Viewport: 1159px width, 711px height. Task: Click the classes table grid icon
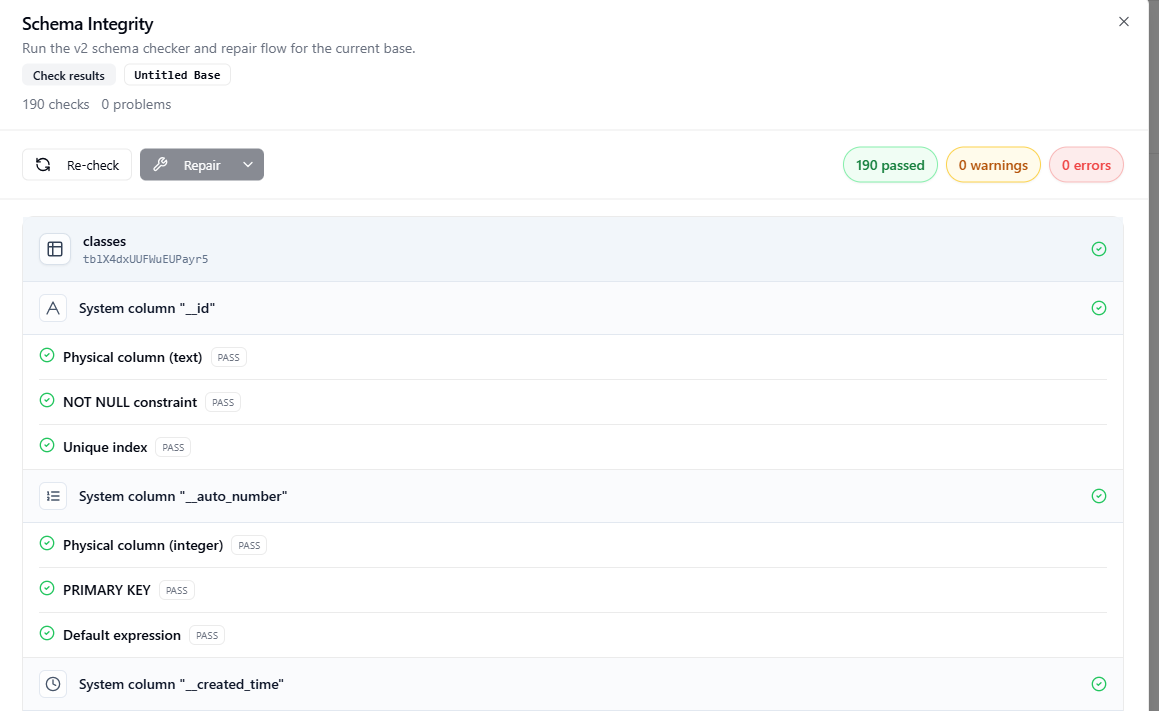(54, 249)
